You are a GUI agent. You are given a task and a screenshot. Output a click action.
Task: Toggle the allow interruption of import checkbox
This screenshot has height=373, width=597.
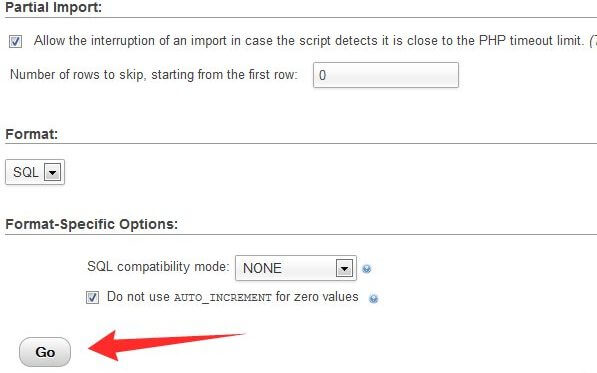pyautogui.click(x=16, y=41)
